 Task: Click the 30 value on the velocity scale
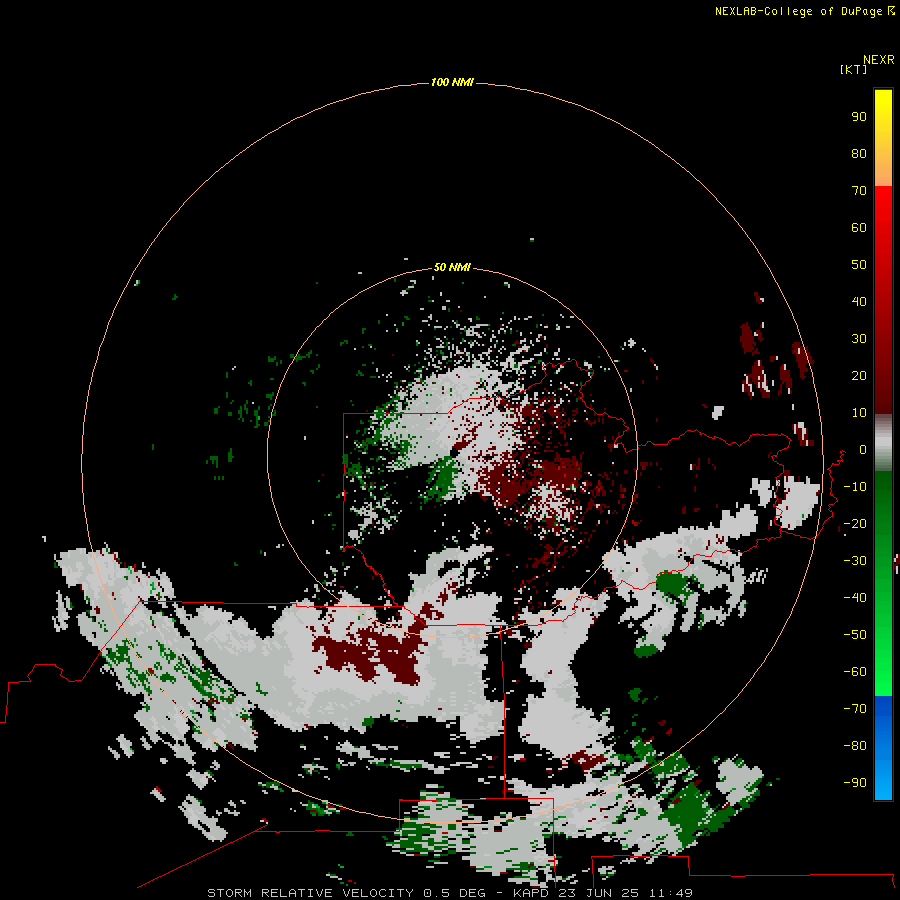pyautogui.click(x=859, y=339)
